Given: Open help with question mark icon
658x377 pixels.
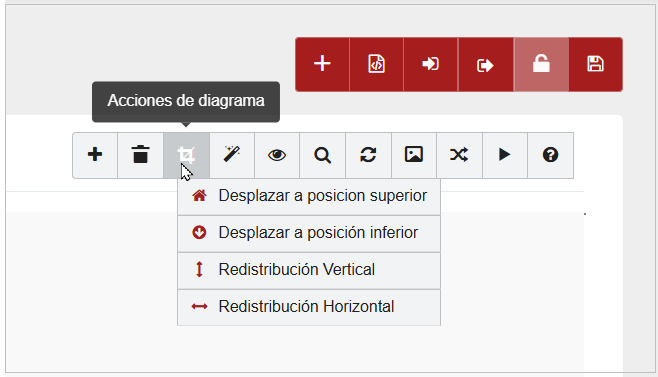Looking at the screenshot, I should pos(550,155).
